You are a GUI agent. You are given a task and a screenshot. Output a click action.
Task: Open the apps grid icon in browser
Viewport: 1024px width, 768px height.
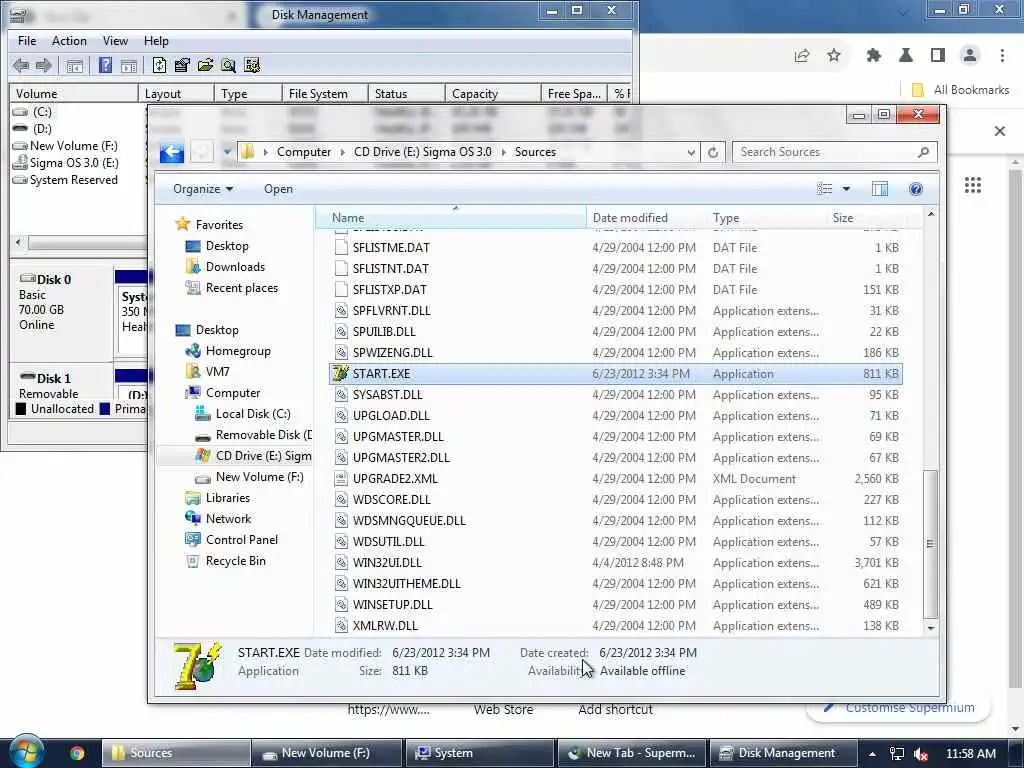pyautogui.click(x=973, y=185)
